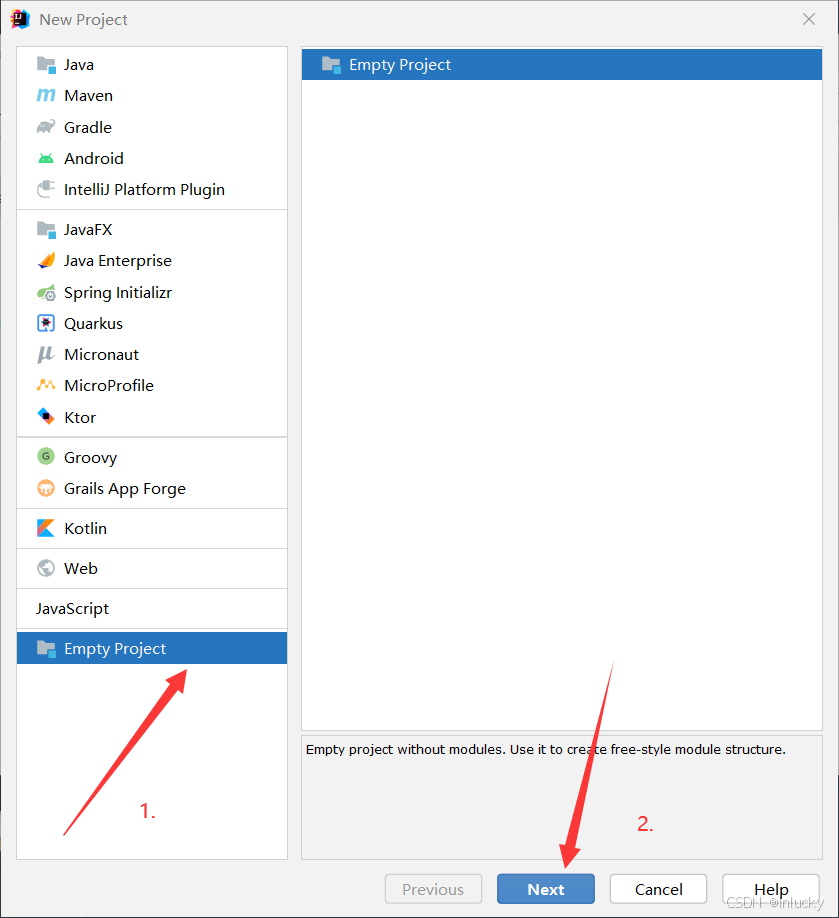Image resolution: width=839 pixels, height=918 pixels.
Task: Select JavaScript in the list
Action: 72,609
